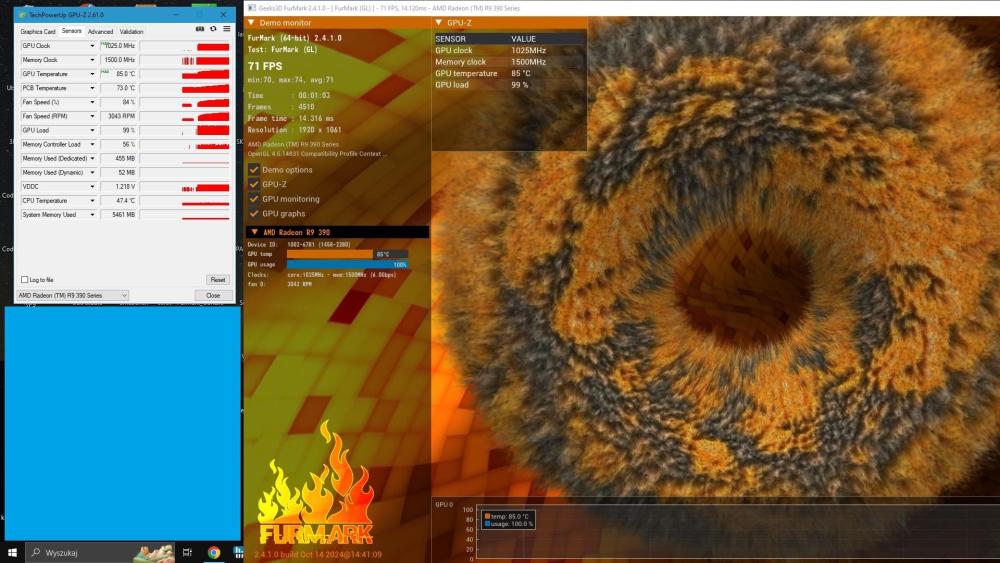
Task: Click the TechPowerUp GPU-Z title bar logo
Action: click(x=24, y=14)
